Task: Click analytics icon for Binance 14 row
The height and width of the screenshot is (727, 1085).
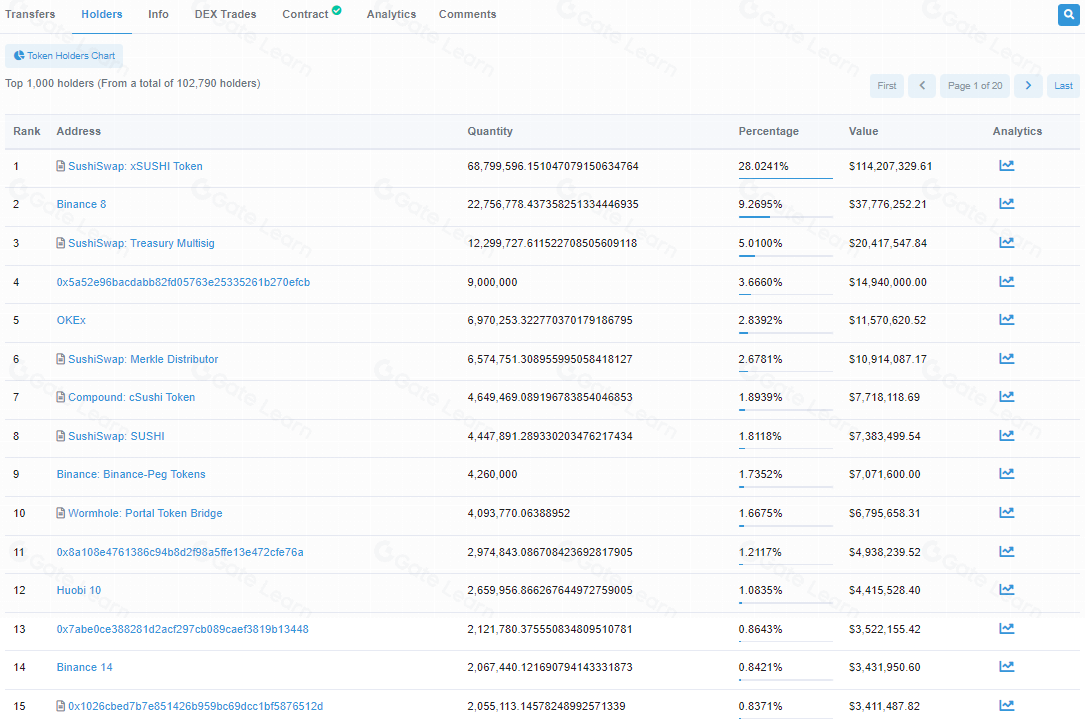Action: pos(1006,667)
